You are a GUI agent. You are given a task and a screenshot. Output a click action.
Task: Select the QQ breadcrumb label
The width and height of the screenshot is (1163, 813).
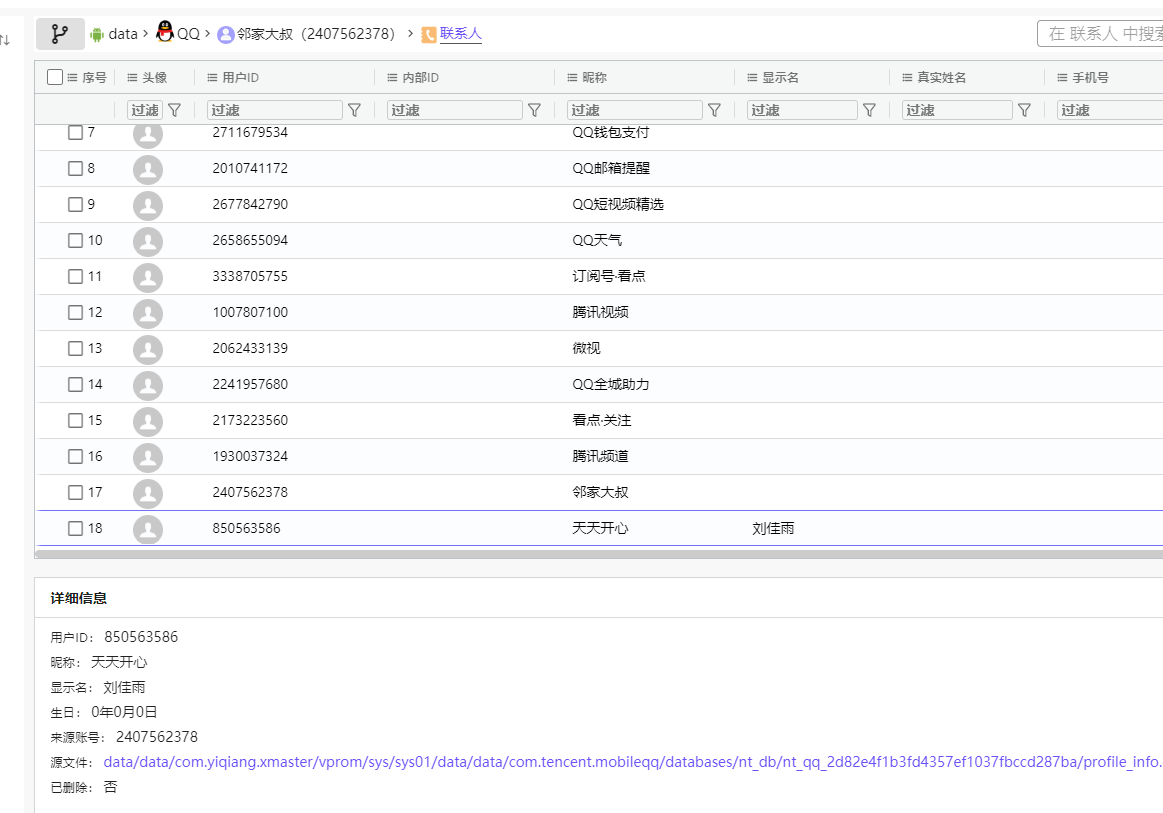188,34
